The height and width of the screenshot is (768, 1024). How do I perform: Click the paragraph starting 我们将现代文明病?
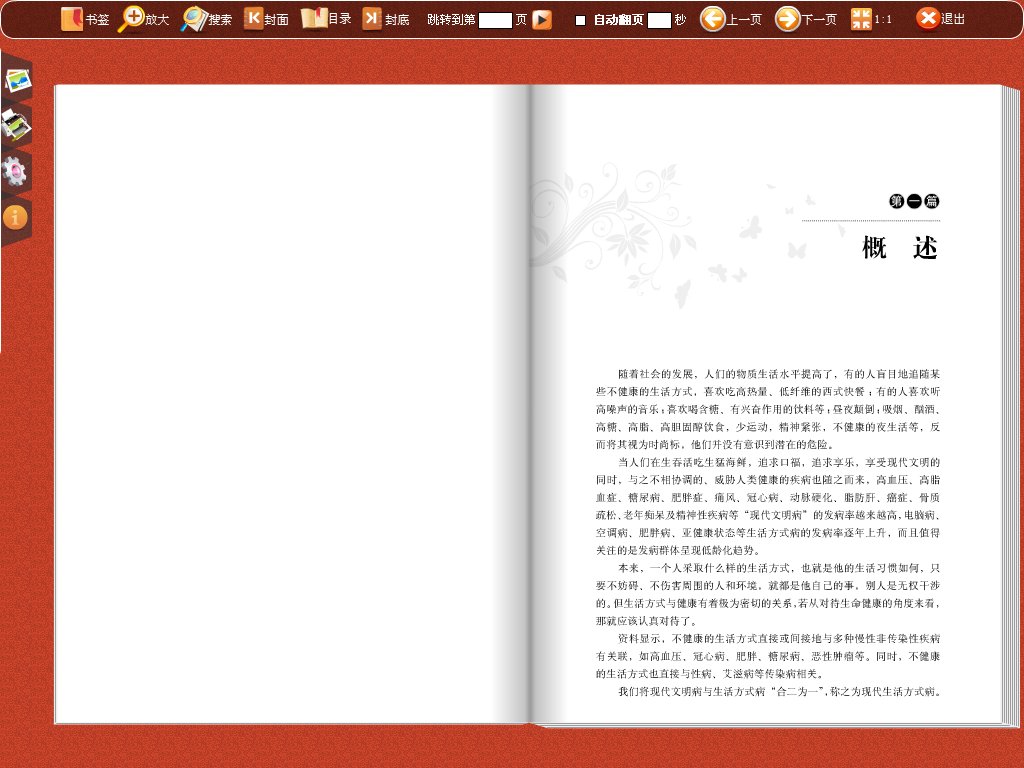pos(779,691)
